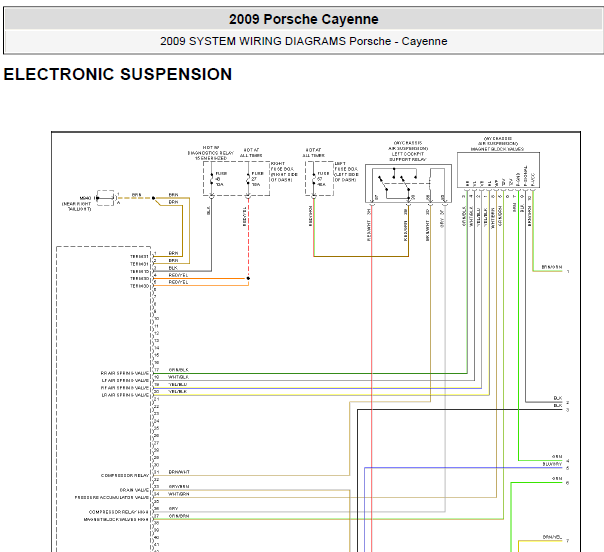Click the 'DRAIN VALVE' pin label
This screenshot has width=604, height=552.
click(134, 490)
